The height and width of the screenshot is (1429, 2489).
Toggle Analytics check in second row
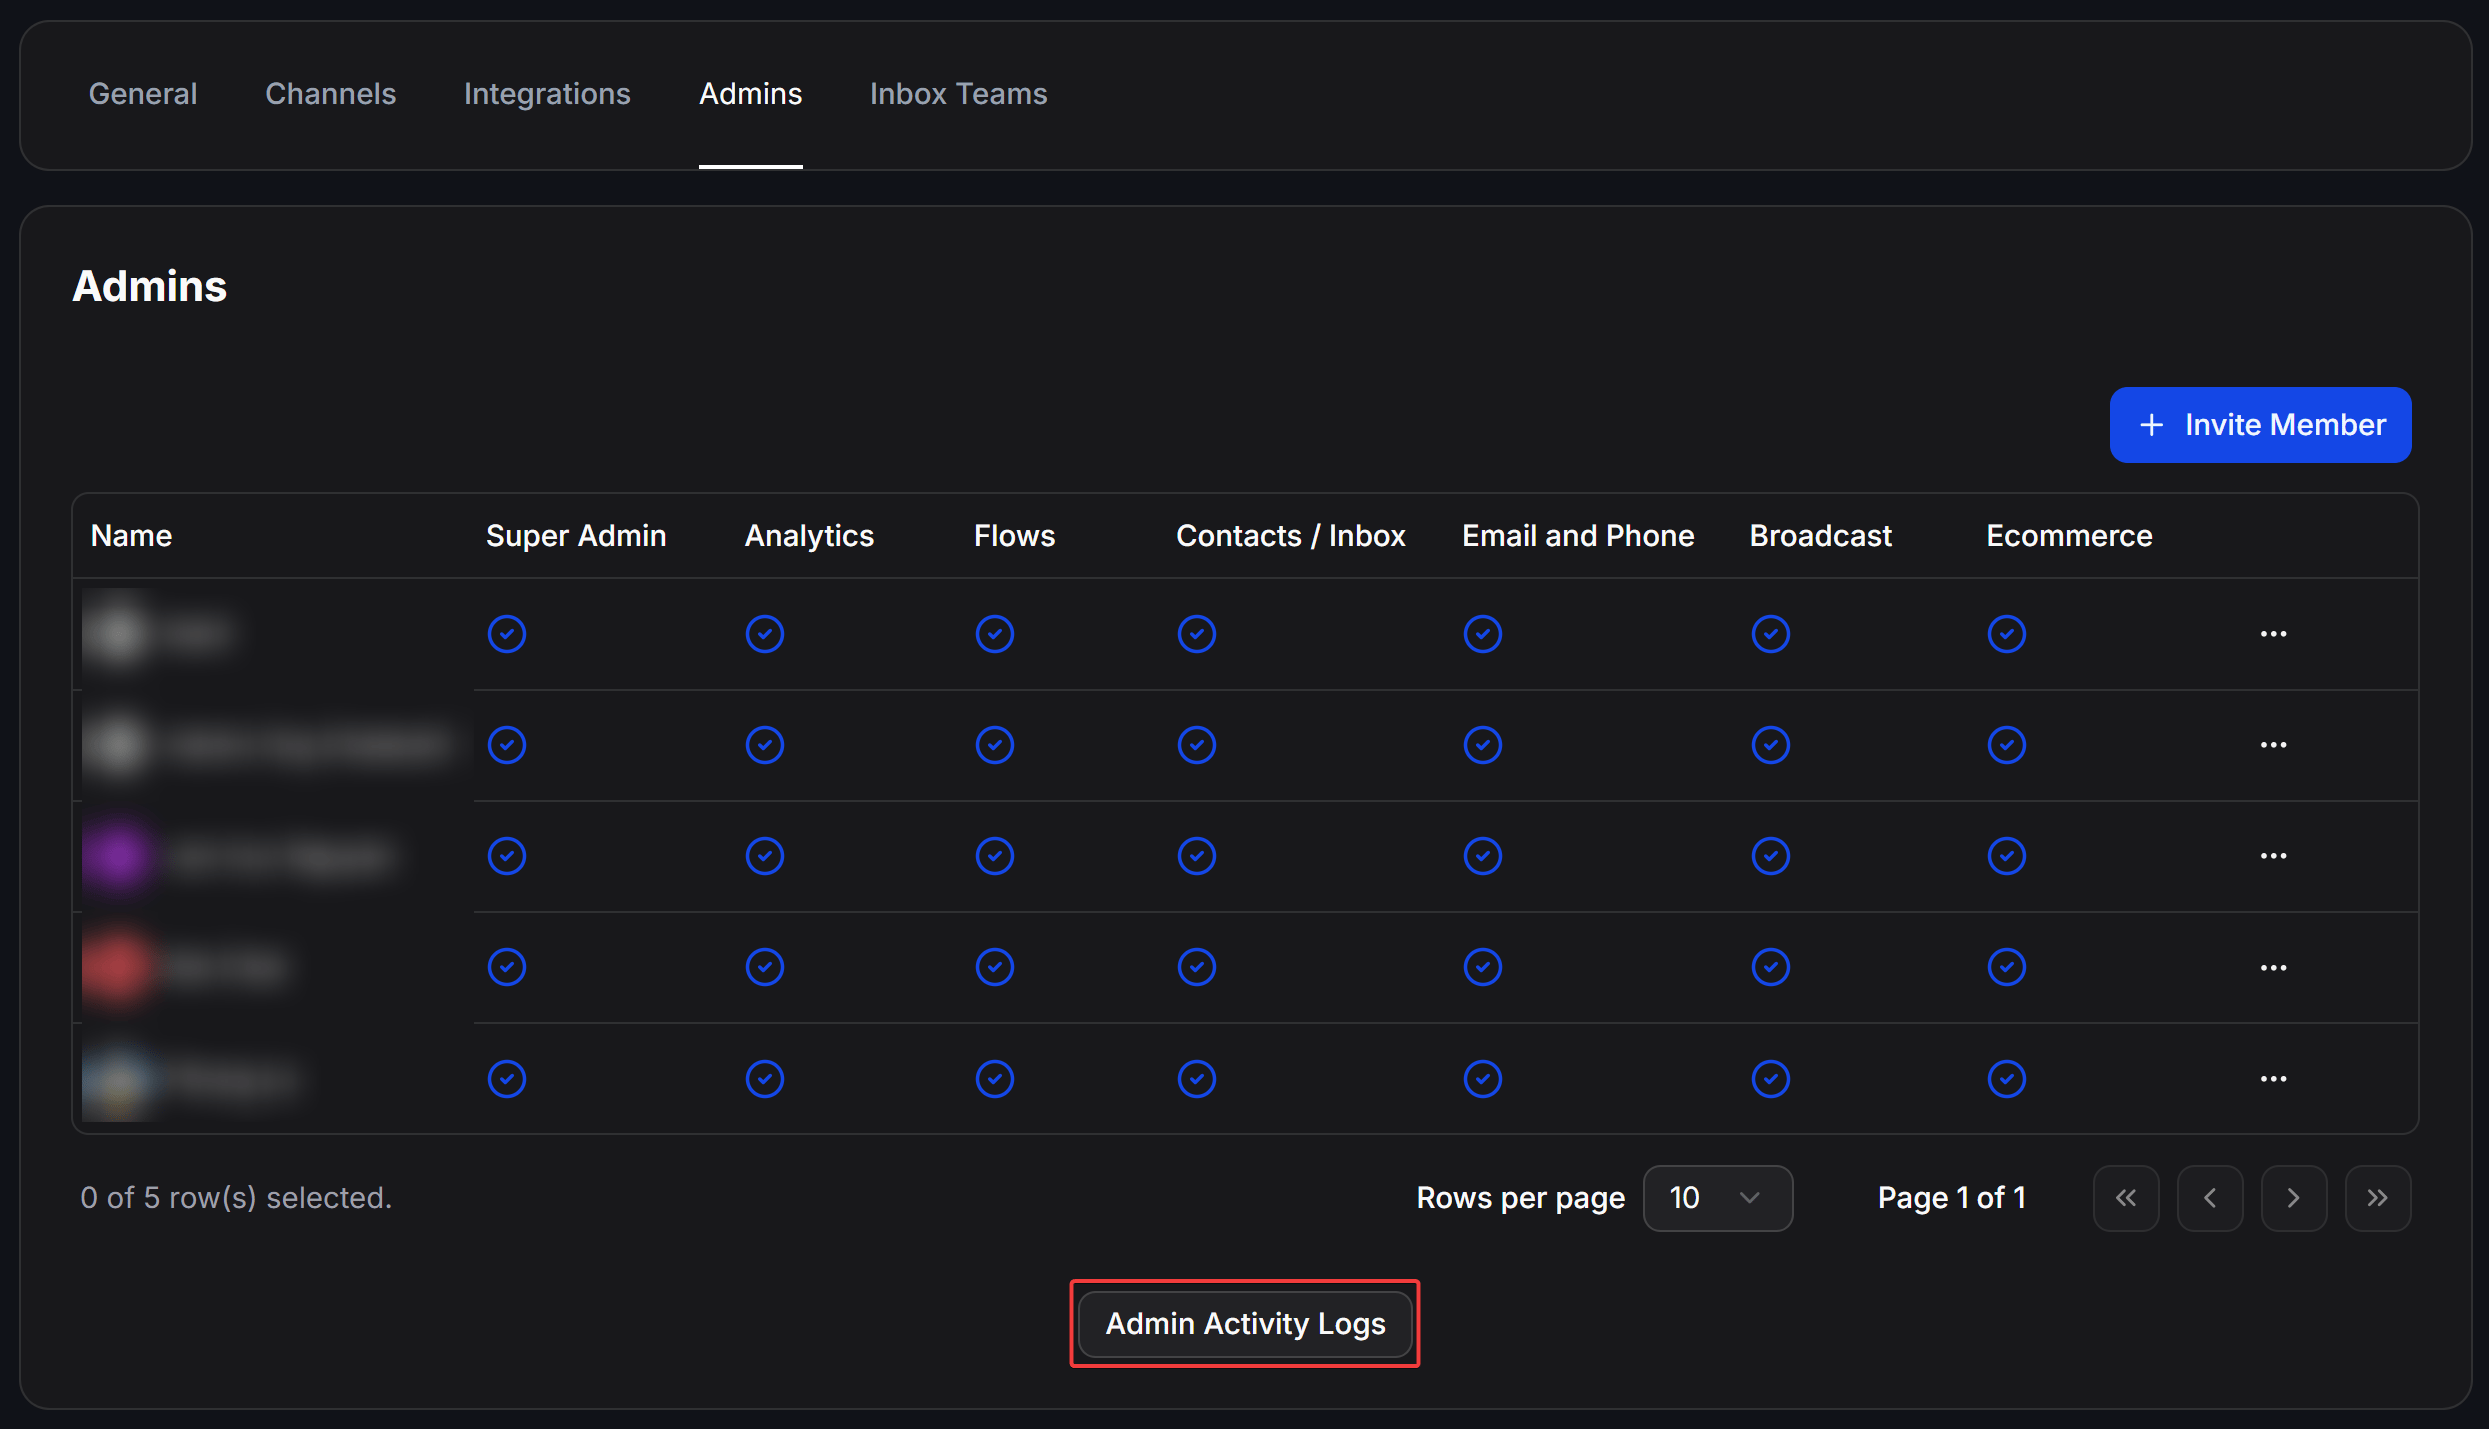coord(765,745)
